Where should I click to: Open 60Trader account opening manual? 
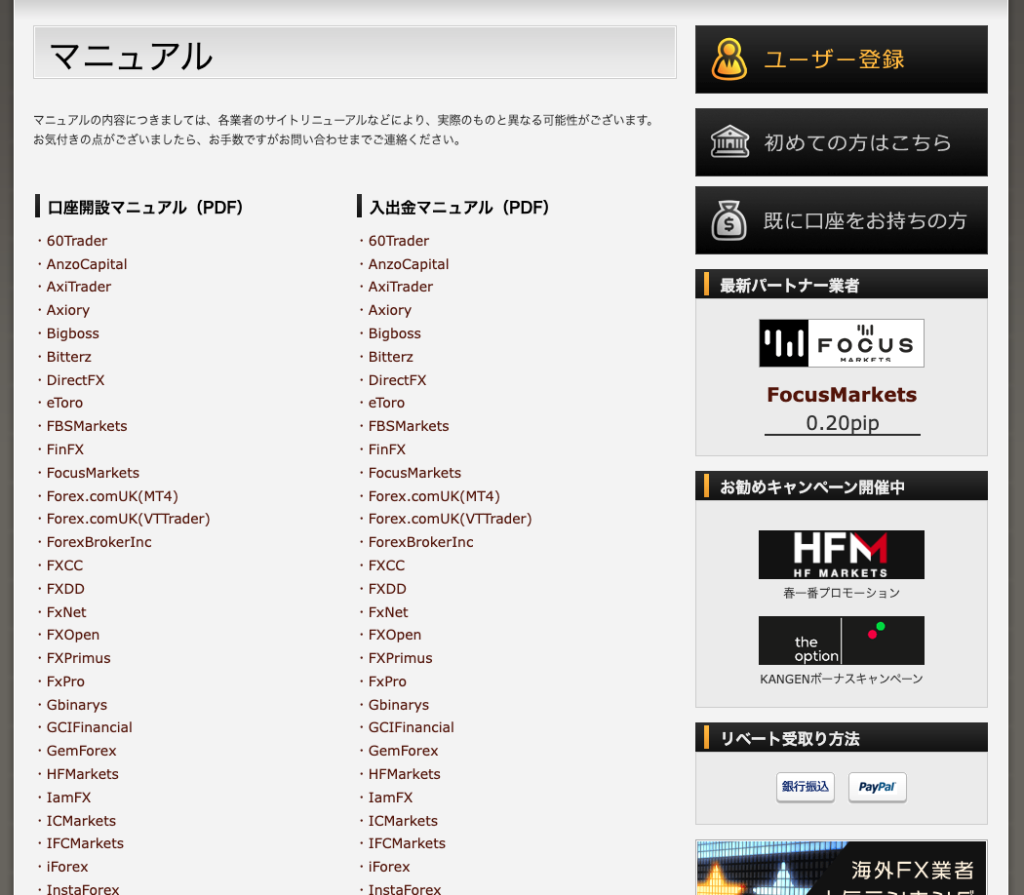(x=77, y=241)
